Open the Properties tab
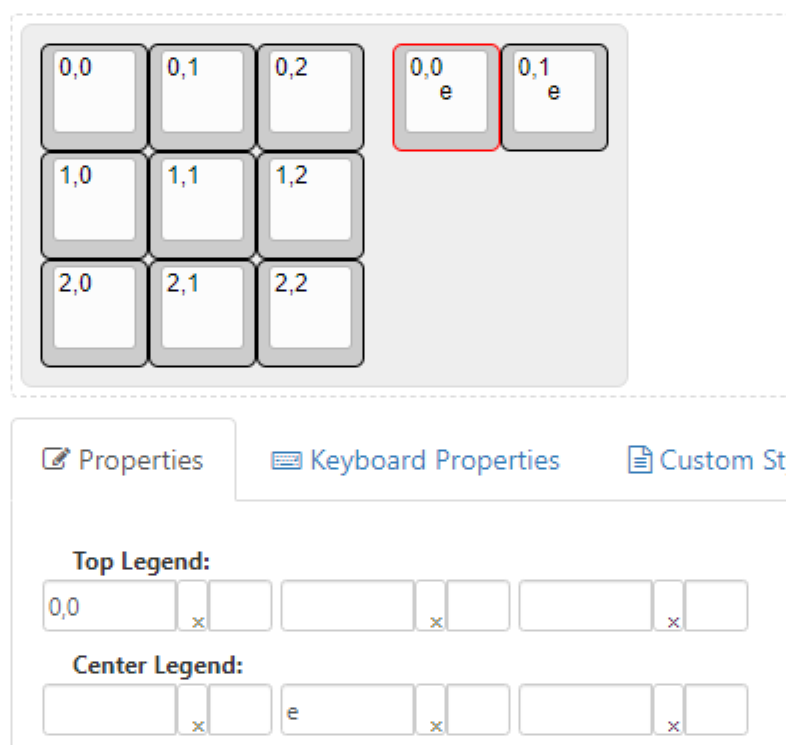This screenshot has height=745, width=786. pyautogui.click(x=123, y=459)
